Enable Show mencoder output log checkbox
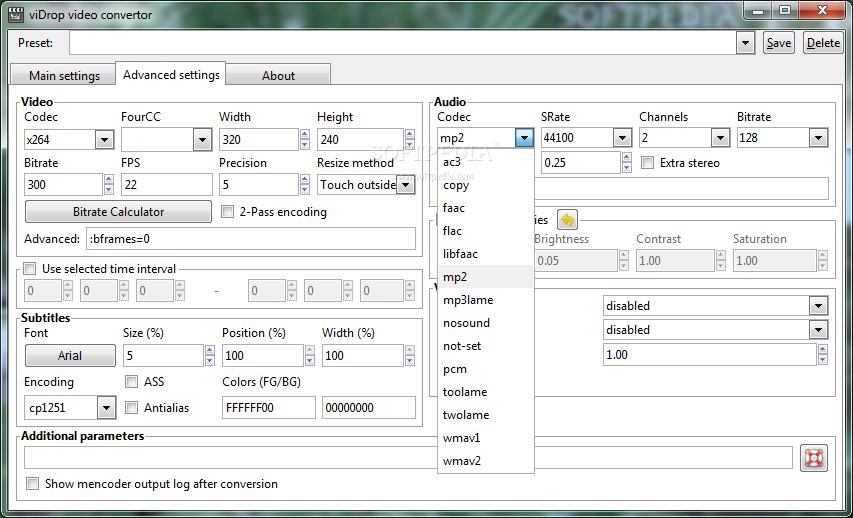Viewport: 853px width, 518px height. 33,484
